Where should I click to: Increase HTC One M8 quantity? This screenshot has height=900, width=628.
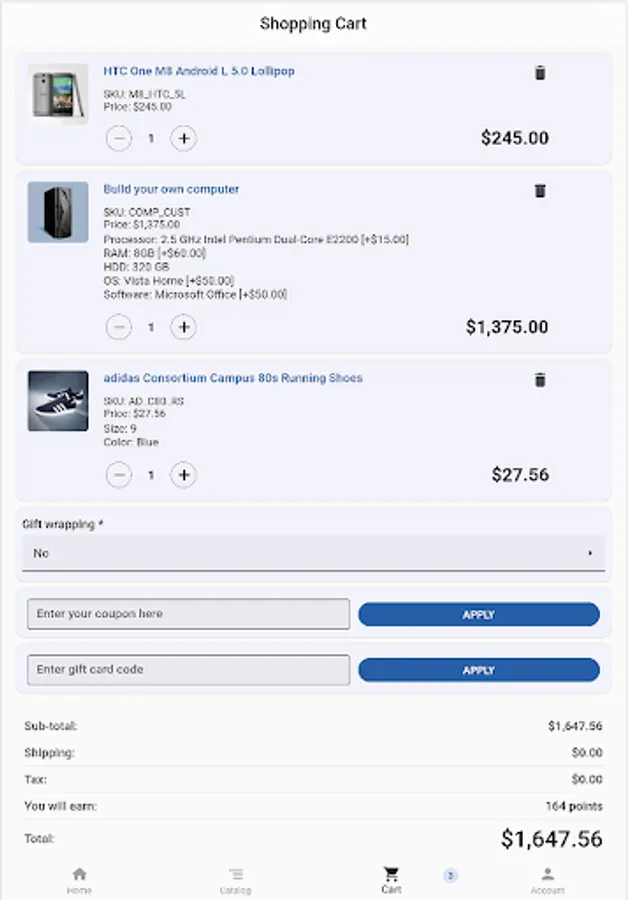tap(183, 138)
